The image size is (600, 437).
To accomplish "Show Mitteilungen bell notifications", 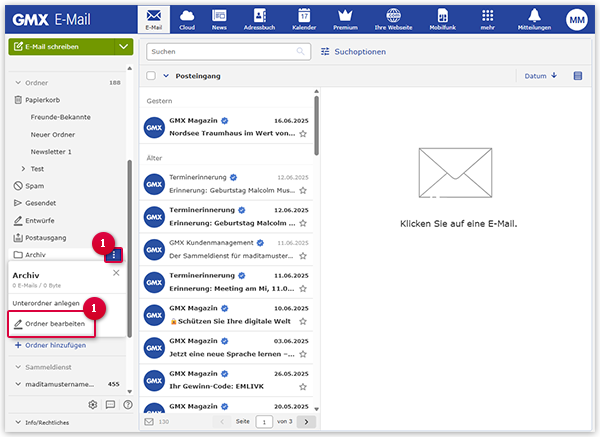I will point(534,20).
